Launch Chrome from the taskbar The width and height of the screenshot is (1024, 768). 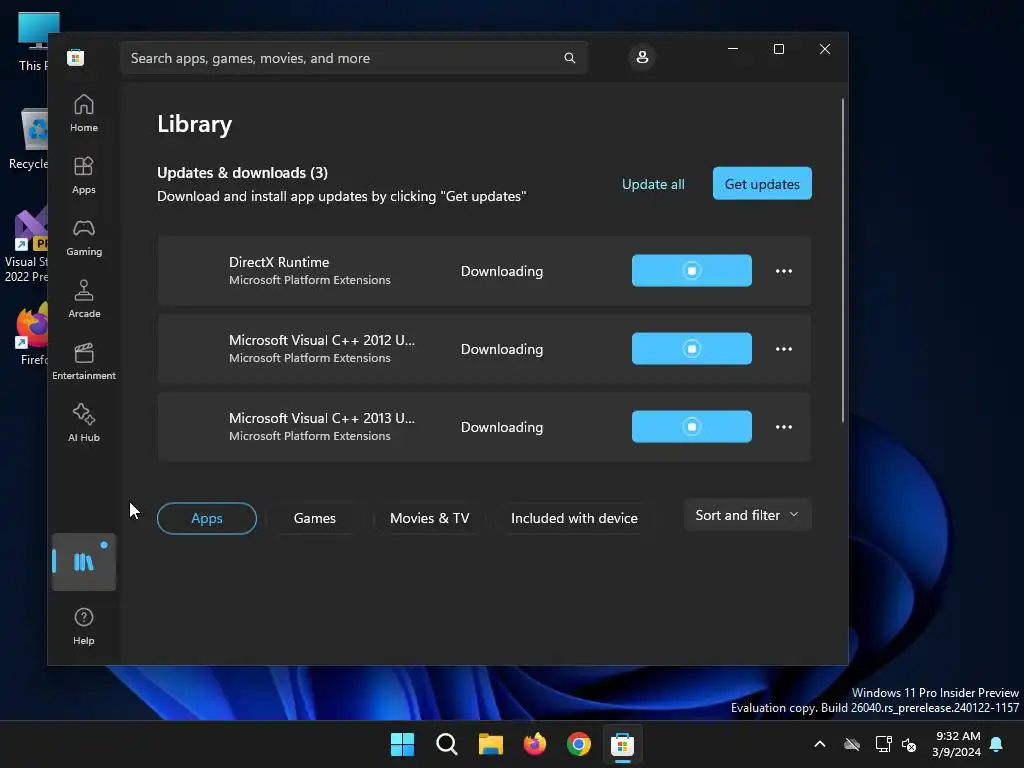click(579, 744)
